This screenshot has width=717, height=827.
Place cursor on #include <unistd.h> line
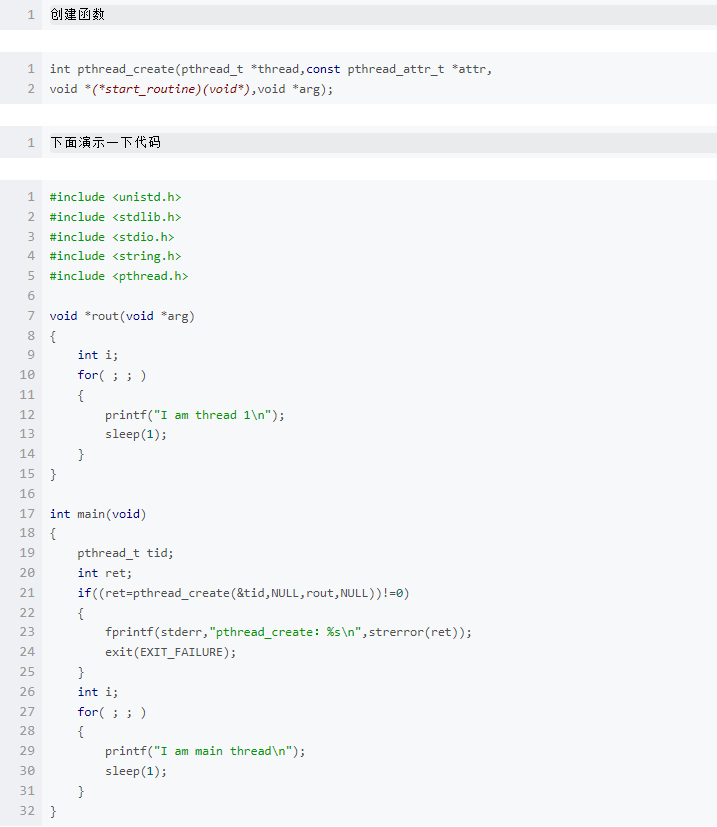(115, 197)
